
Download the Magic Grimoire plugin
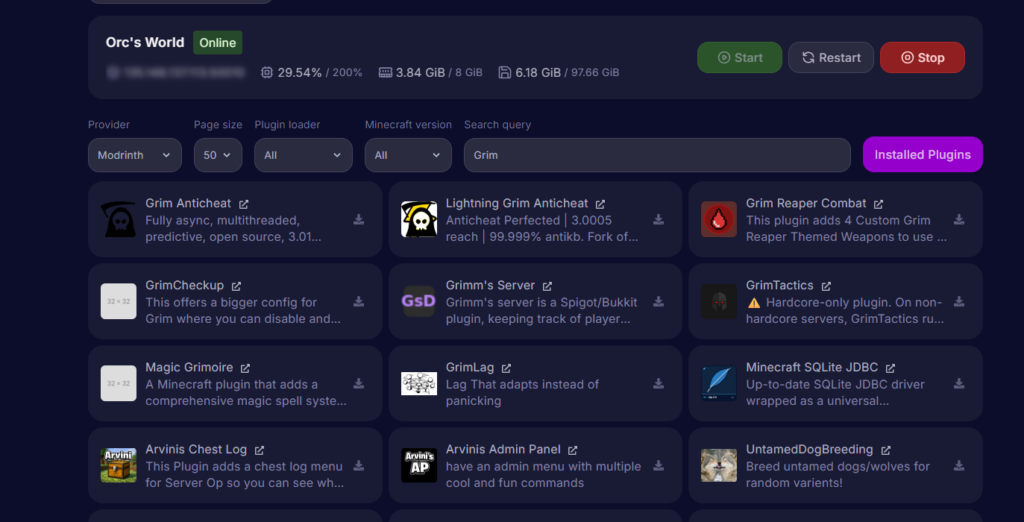tap(359, 383)
